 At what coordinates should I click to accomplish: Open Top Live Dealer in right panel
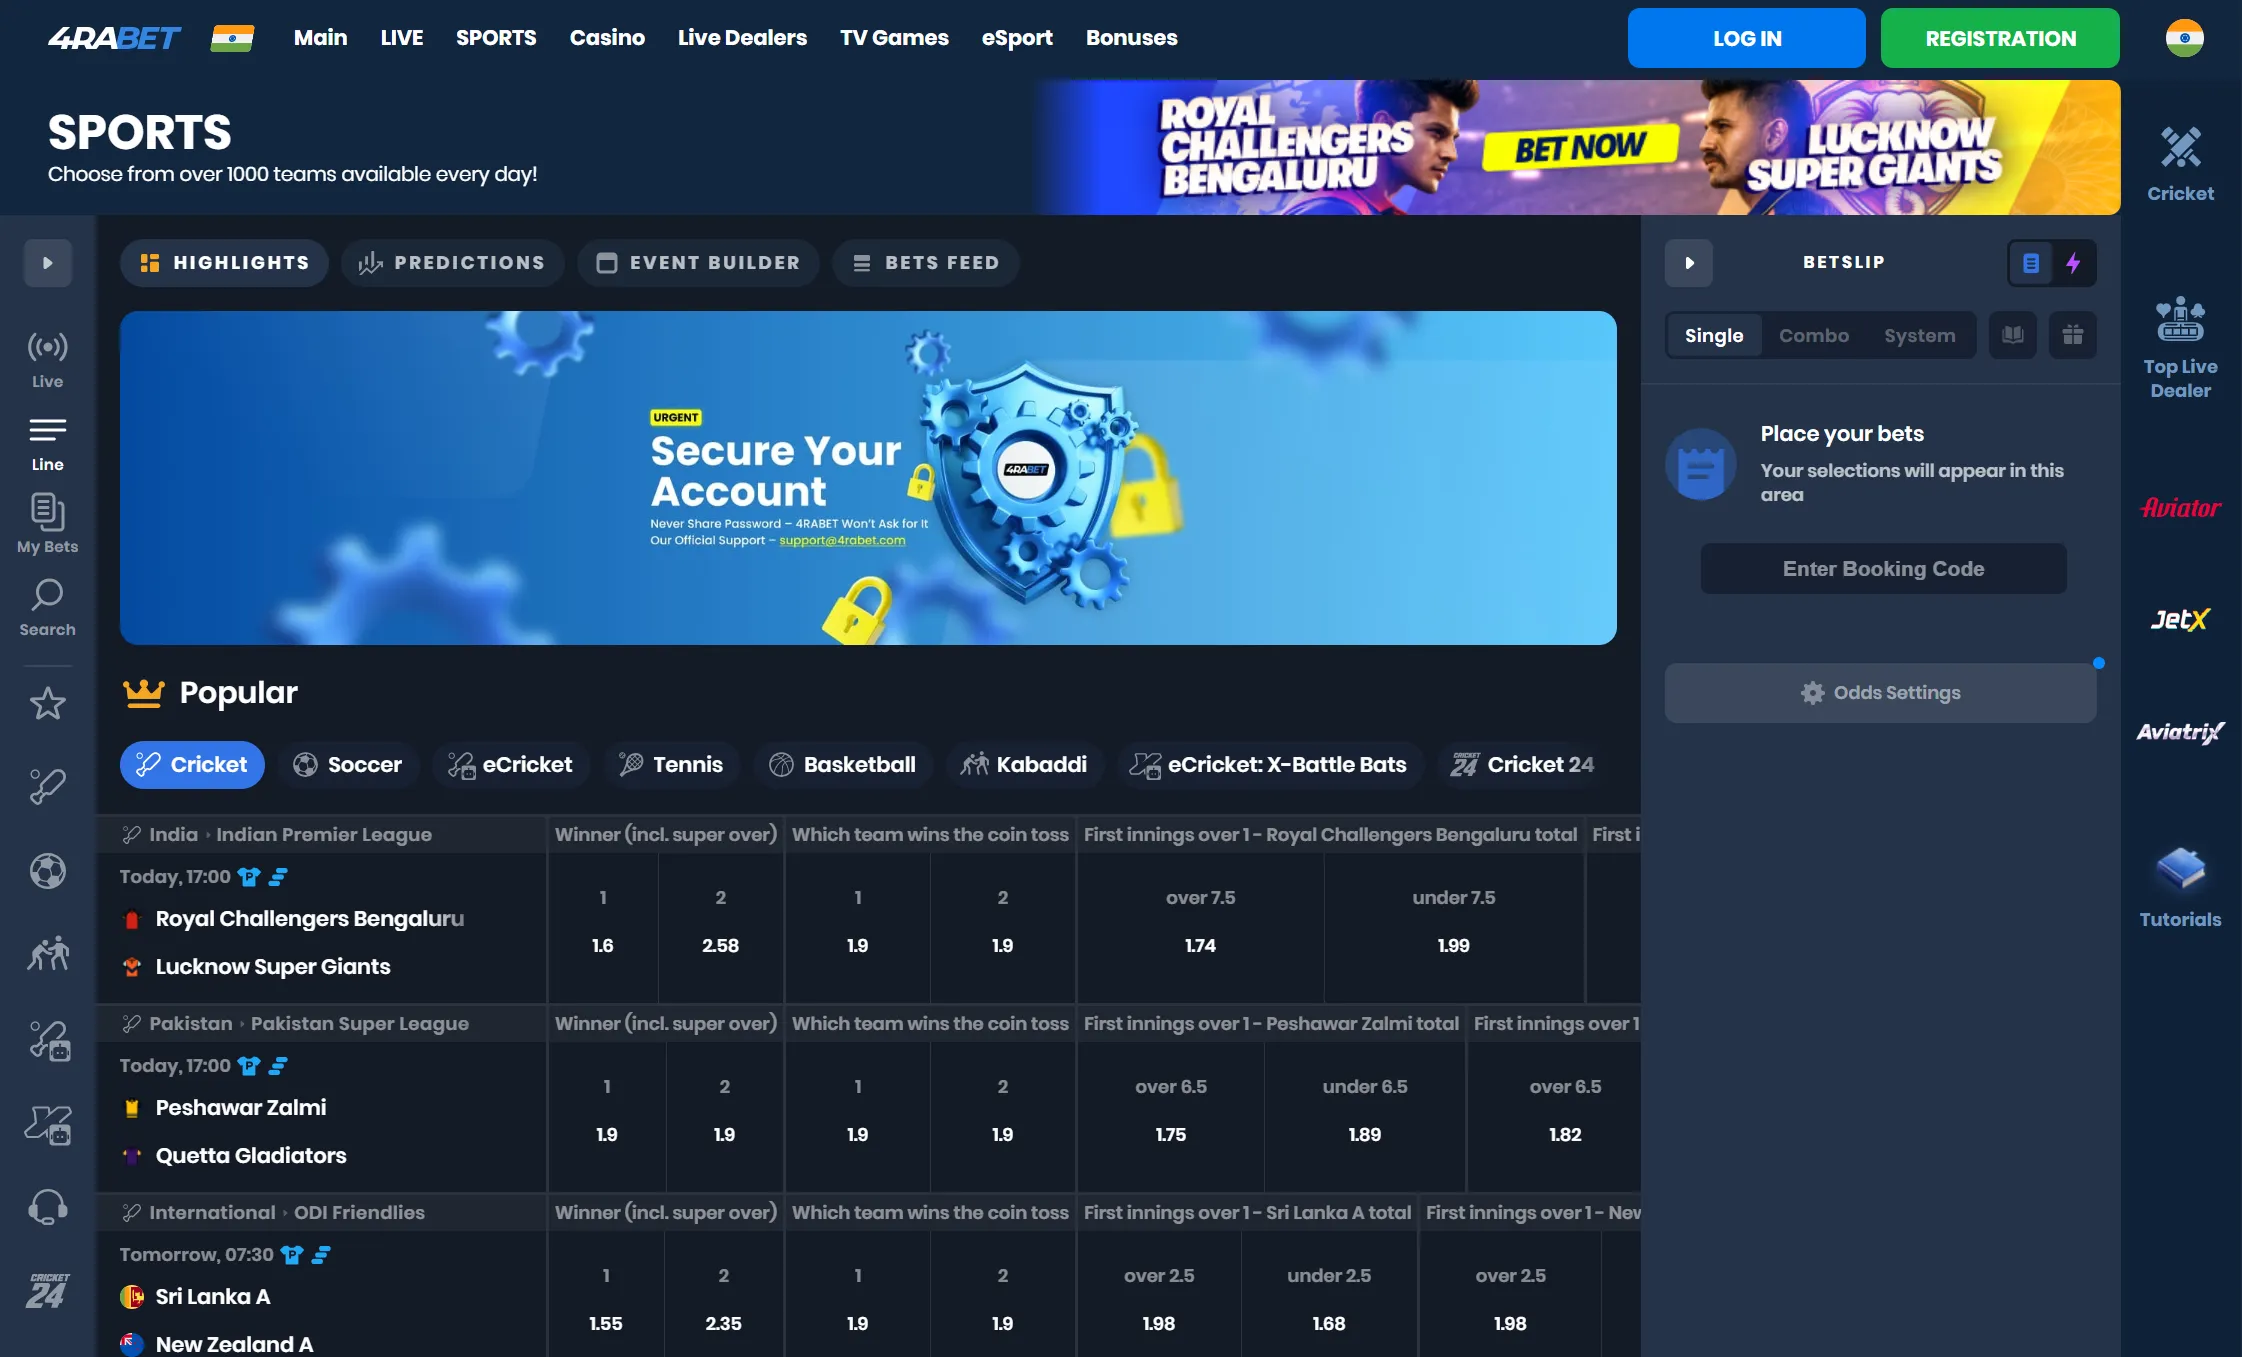point(2180,348)
